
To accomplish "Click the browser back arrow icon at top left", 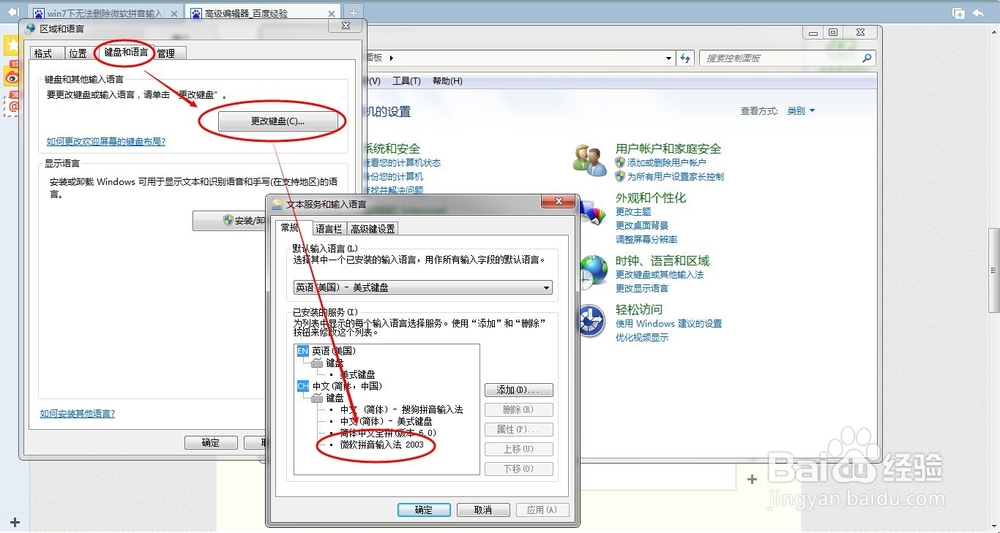I will coord(13,12).
